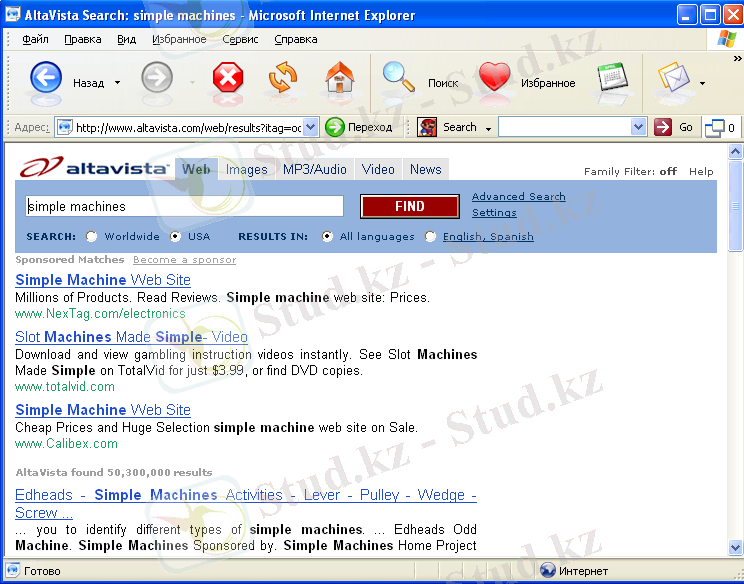
Task: Click the AltaVista logo
Action: pyautogui.click(x=93, y=167)
